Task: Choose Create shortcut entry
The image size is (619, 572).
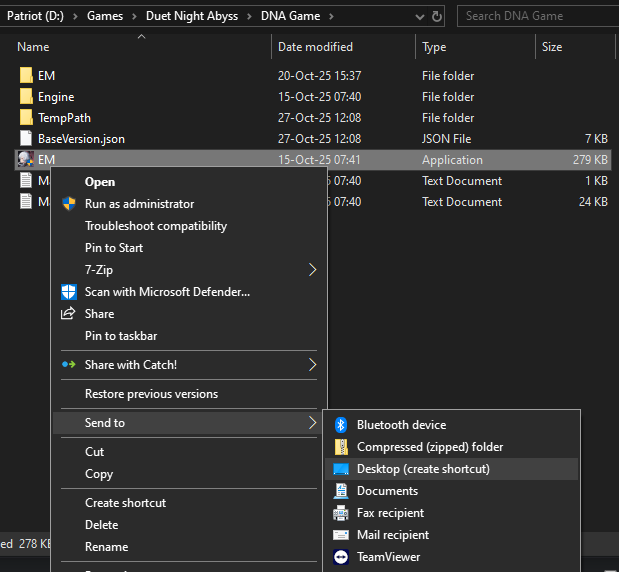Action: [125, 503]
